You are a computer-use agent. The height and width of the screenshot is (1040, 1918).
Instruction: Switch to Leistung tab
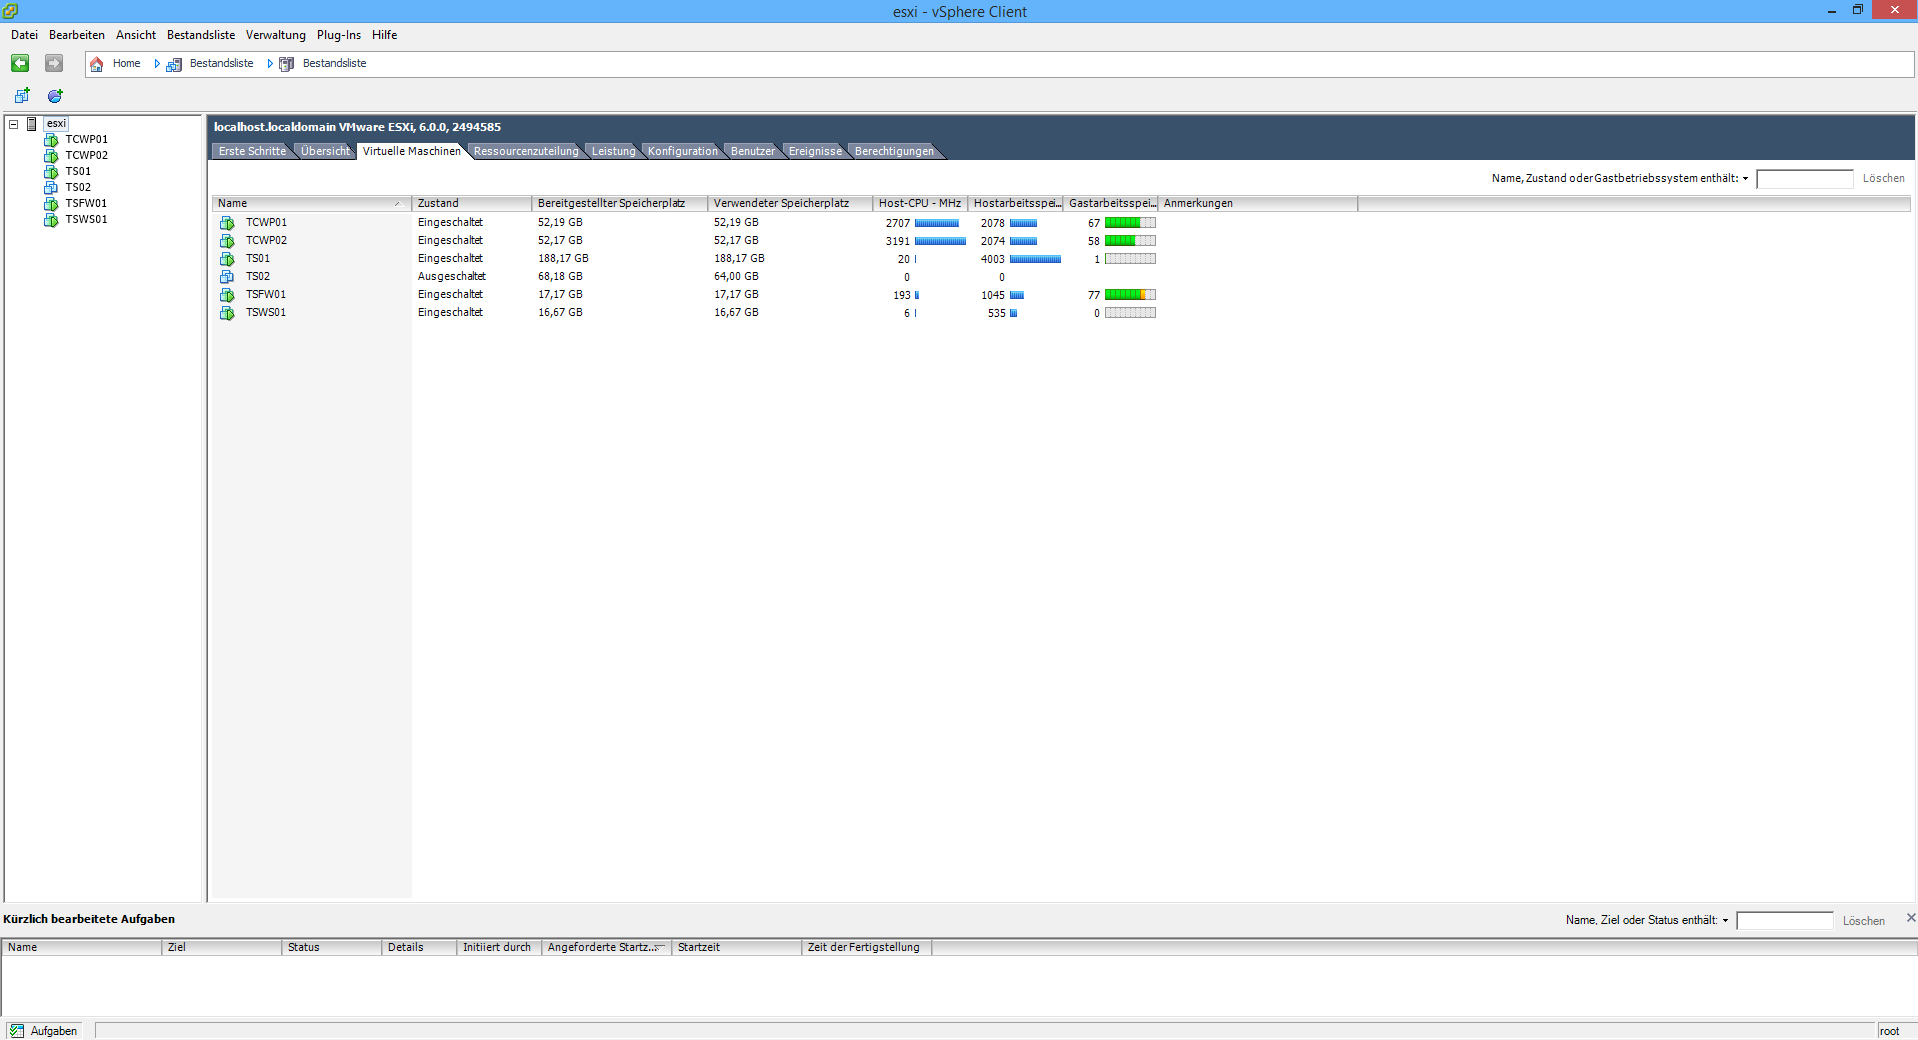(613, 151)
